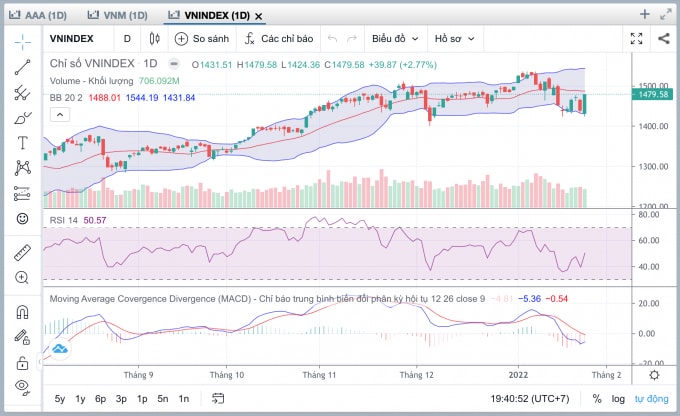Toggle tự động auto scale

651,399
